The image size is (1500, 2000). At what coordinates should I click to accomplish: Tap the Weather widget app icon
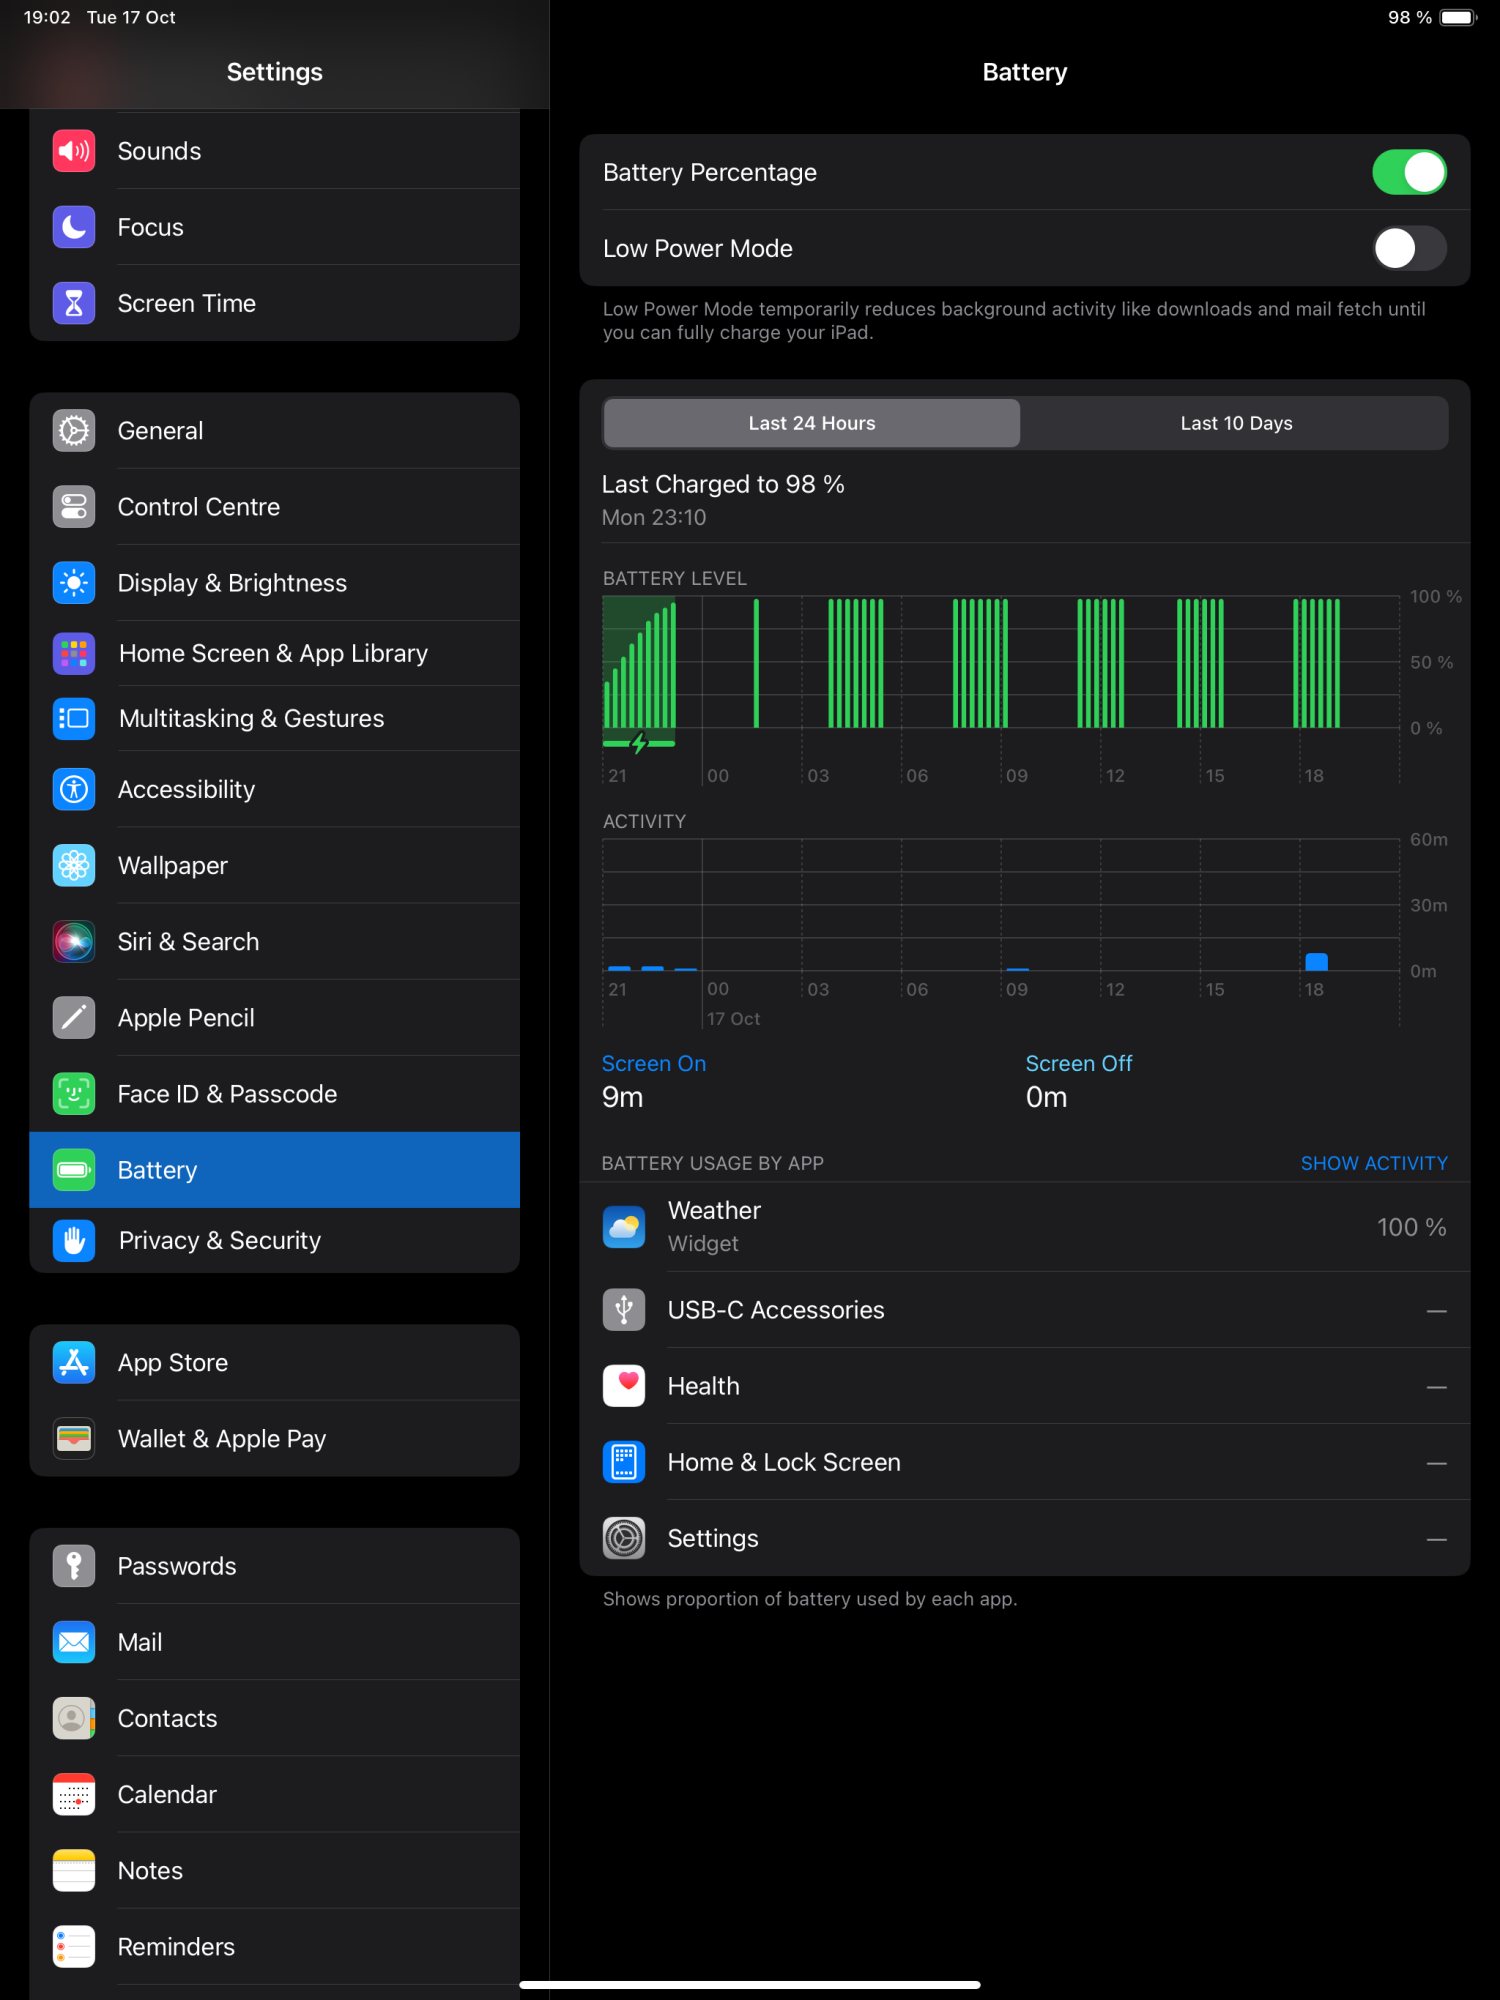(x=624, y=1227)
